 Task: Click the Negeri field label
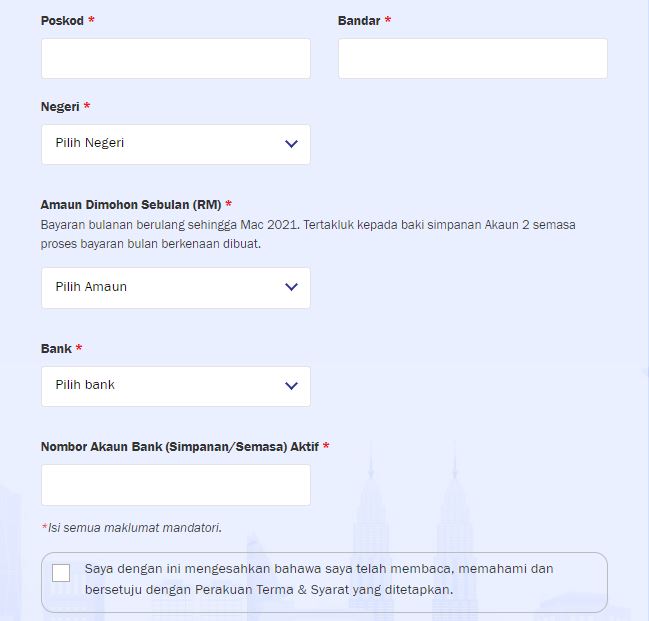[x=60, y=107]
